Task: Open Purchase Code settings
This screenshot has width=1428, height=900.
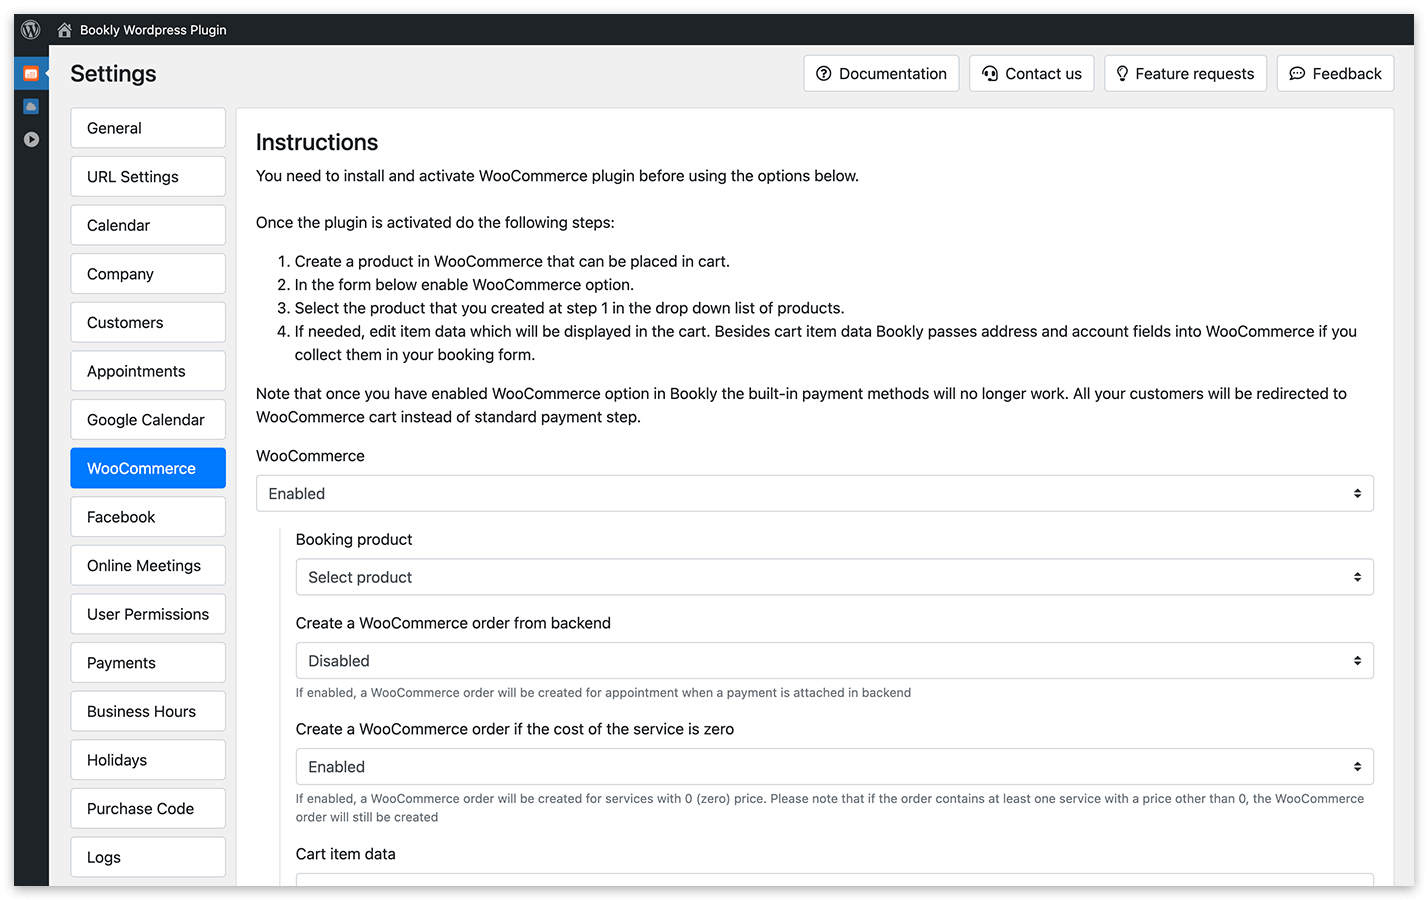Action: [148, 808]
